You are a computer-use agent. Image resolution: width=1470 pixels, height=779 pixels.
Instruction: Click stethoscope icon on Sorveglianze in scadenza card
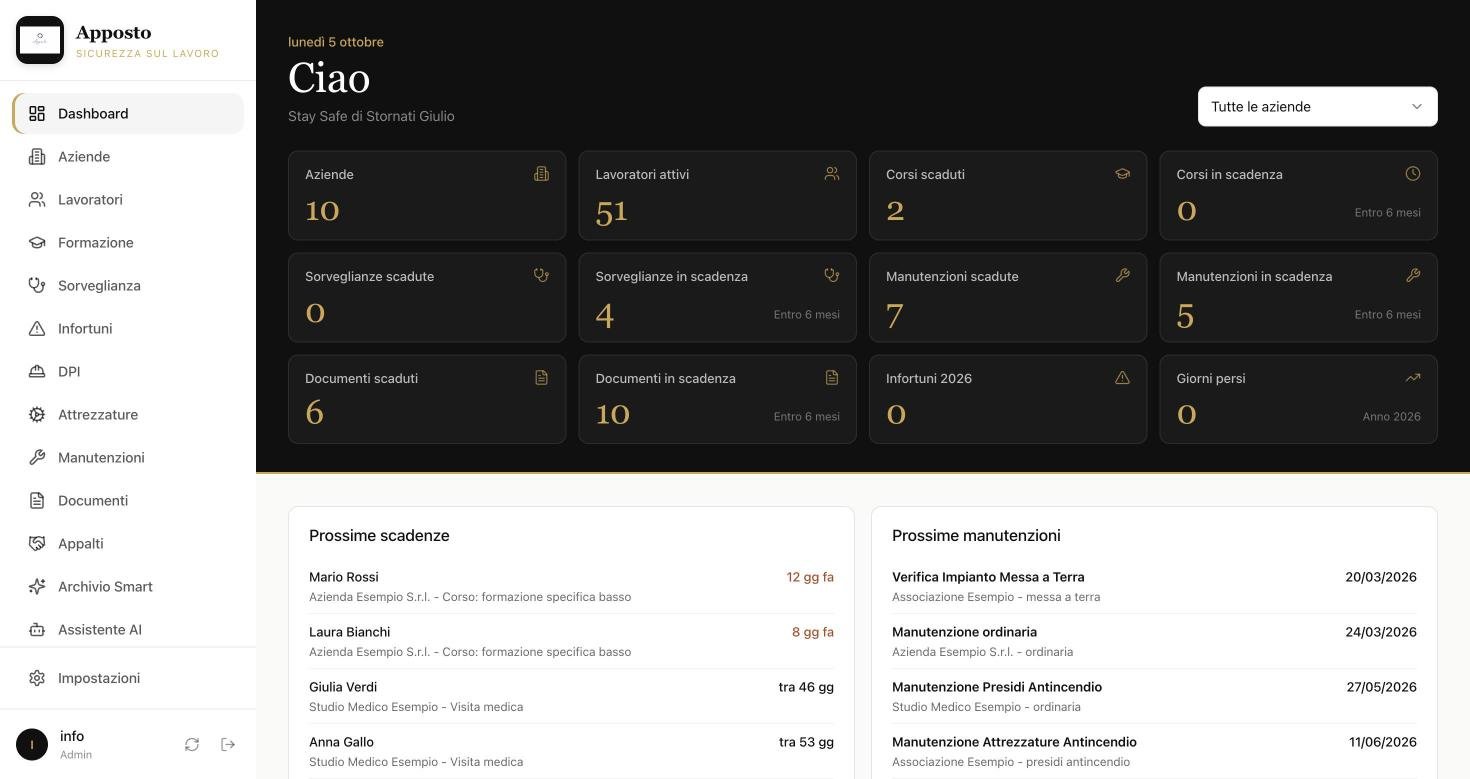pyautogui.click(x=832, y=276)
